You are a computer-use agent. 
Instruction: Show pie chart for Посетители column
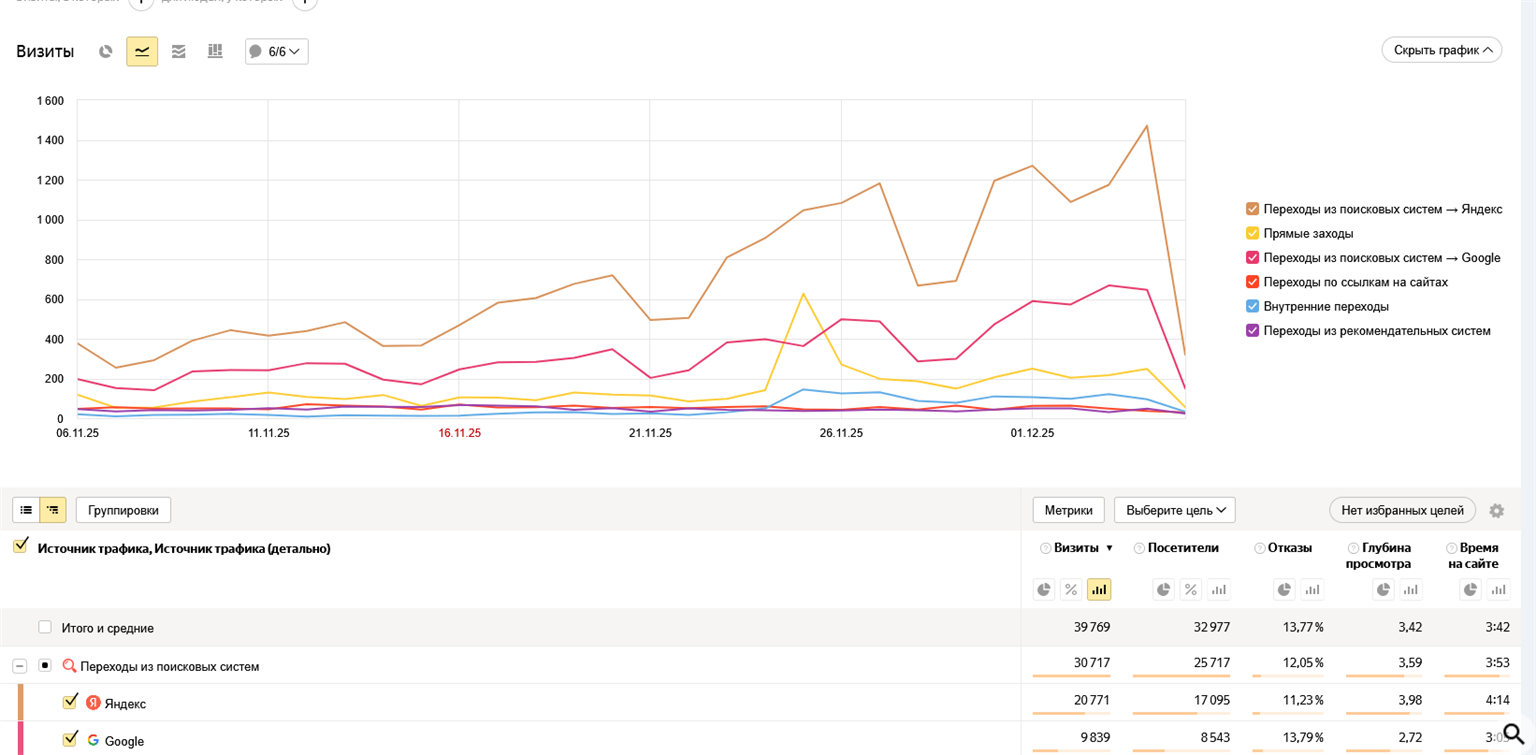pos(1164,590)
